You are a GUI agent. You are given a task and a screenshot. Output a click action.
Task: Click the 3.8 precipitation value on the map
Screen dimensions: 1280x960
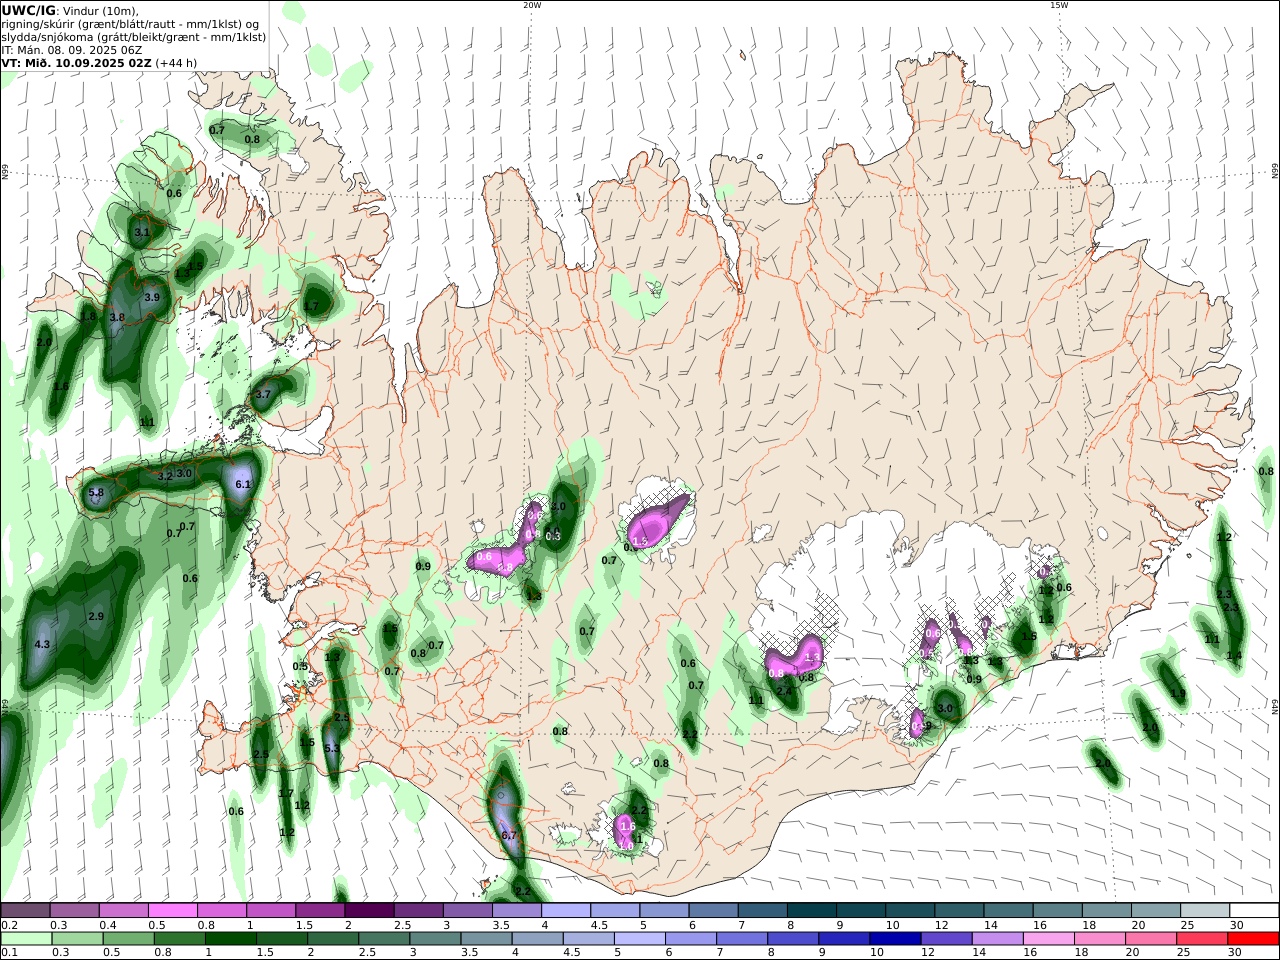click(x=117, y=317)
